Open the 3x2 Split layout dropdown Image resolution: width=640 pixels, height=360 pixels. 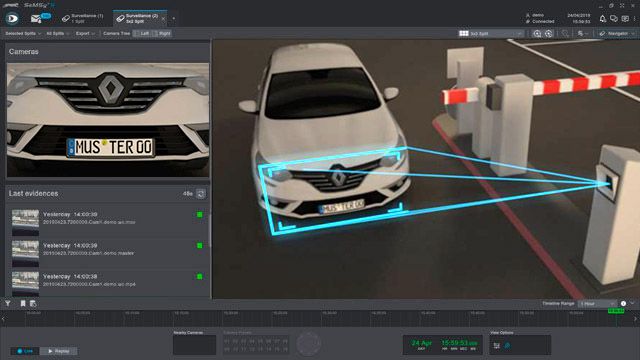tap(490, 33)
